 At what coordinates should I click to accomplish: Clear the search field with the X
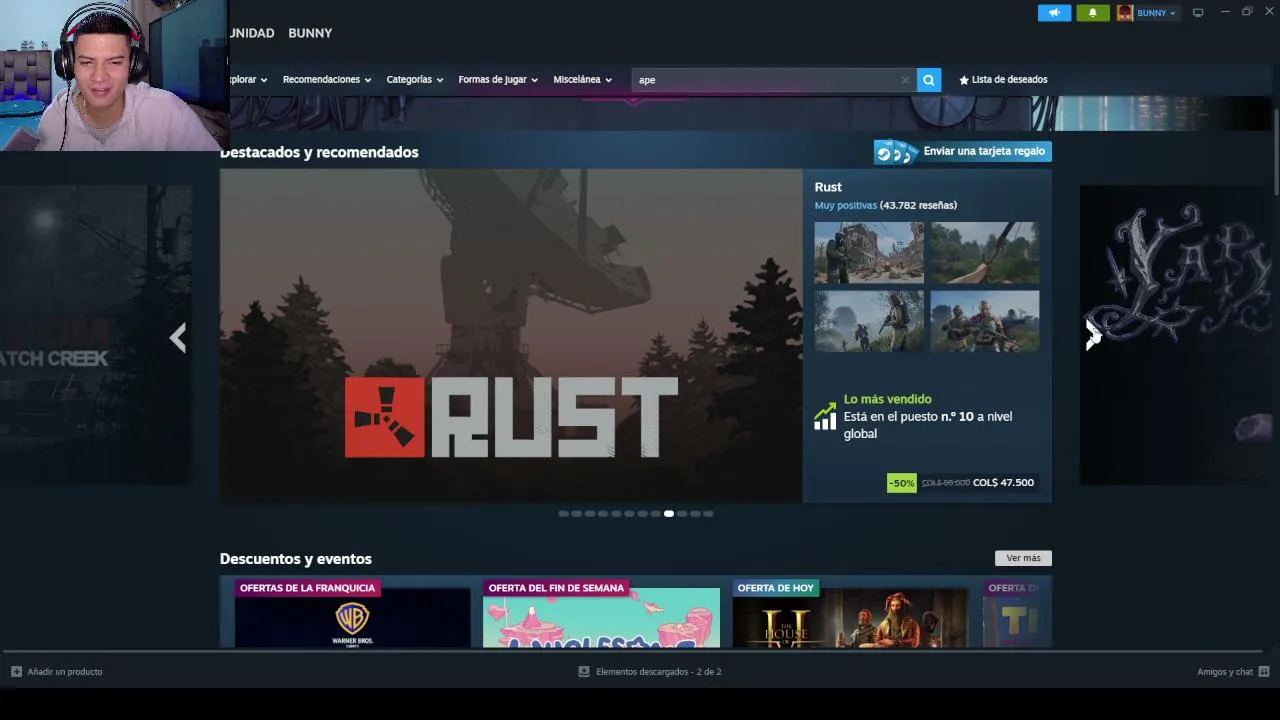[905, 80]
